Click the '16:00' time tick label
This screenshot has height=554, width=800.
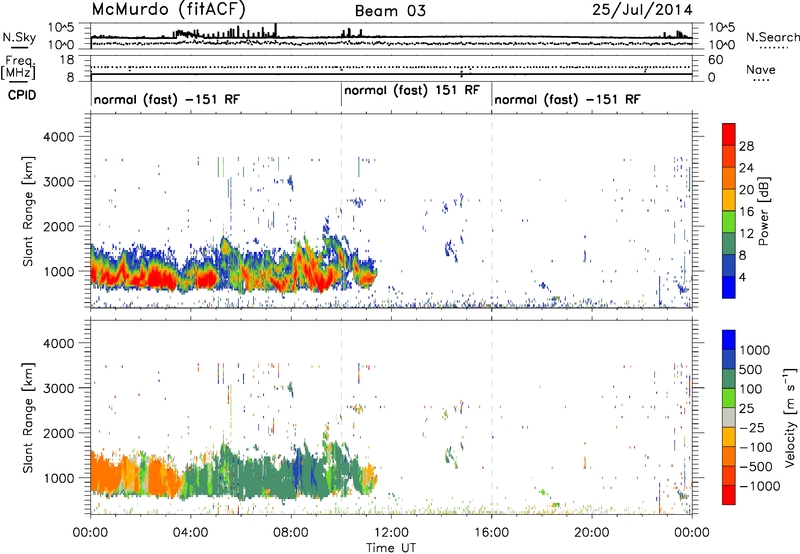491,533
